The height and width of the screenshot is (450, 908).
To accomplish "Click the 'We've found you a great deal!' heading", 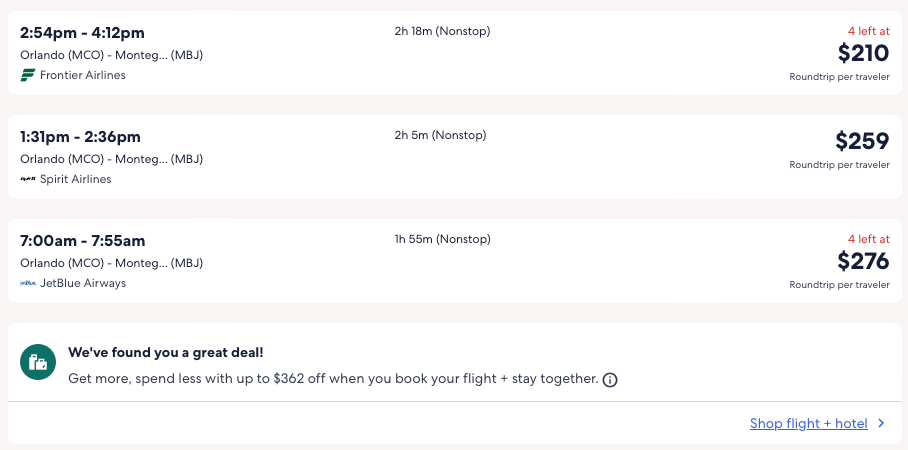I will [166, 352].
